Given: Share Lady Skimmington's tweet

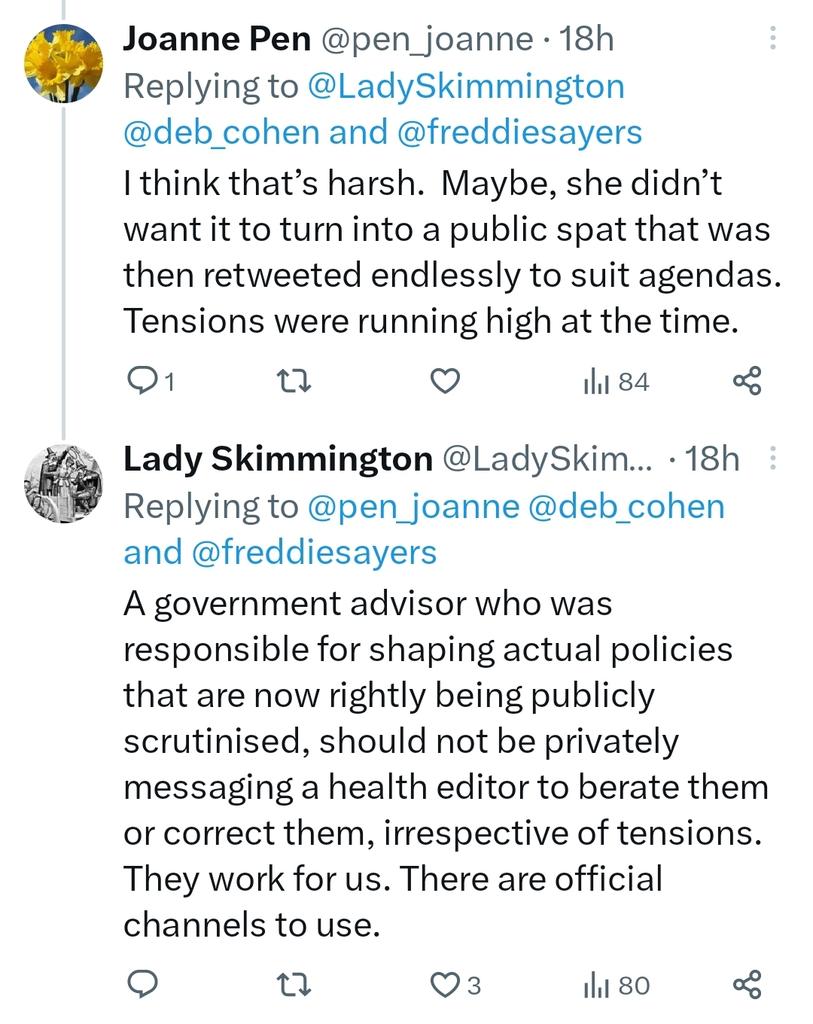Looking at the screenshot, I should click(x=747, y=985).
